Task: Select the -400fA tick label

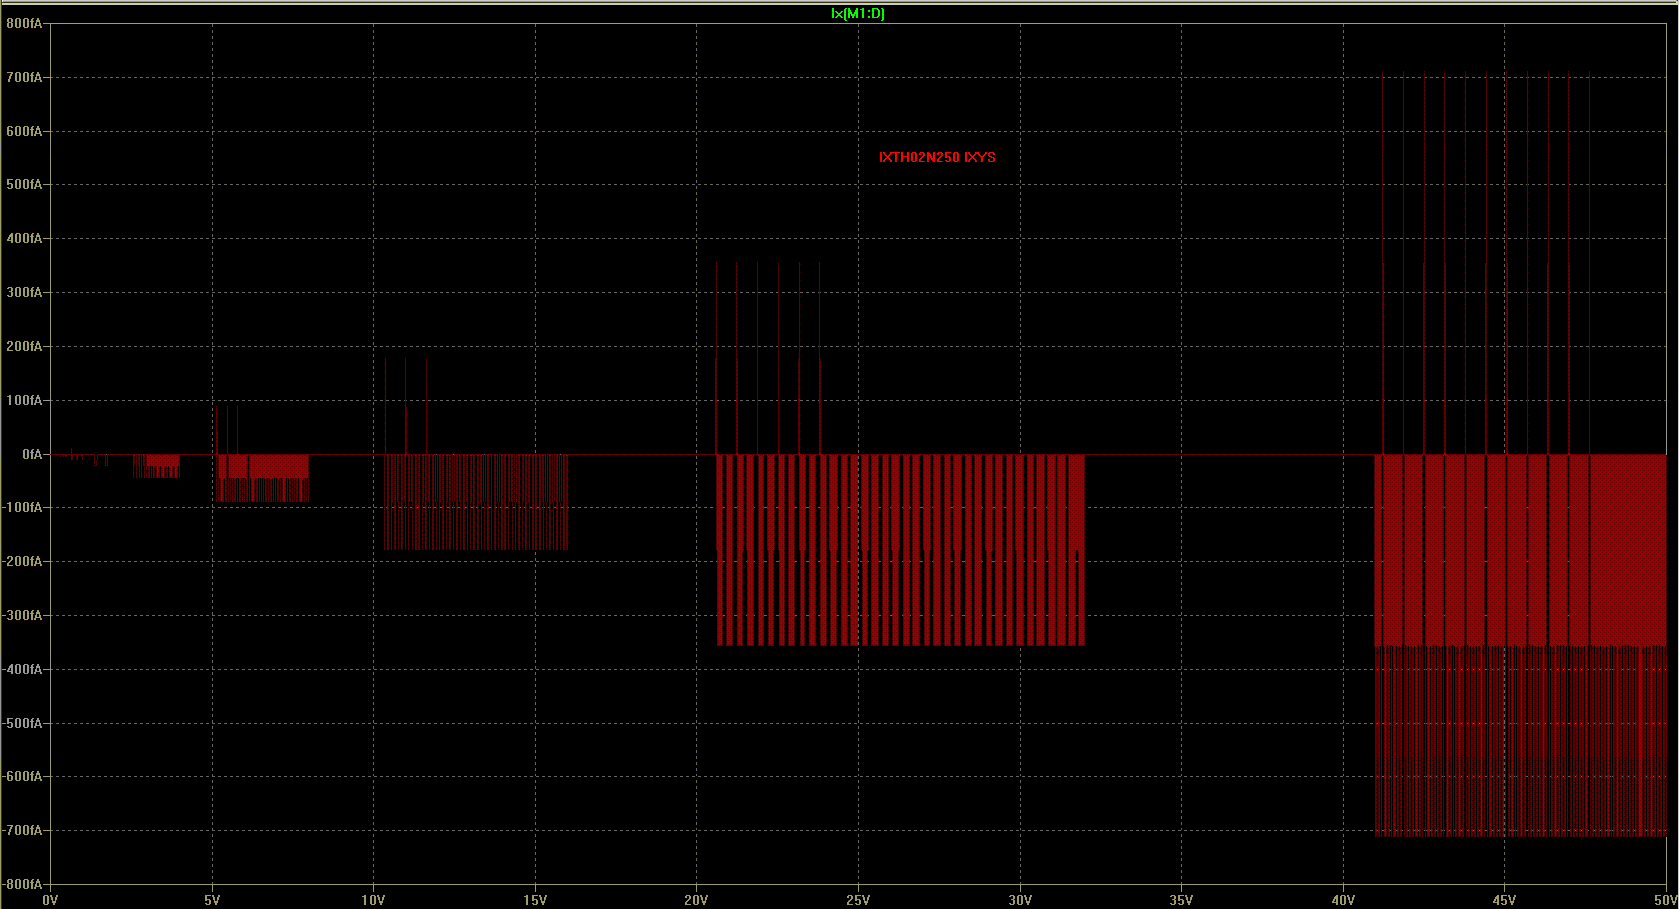Action: (22, 670)
